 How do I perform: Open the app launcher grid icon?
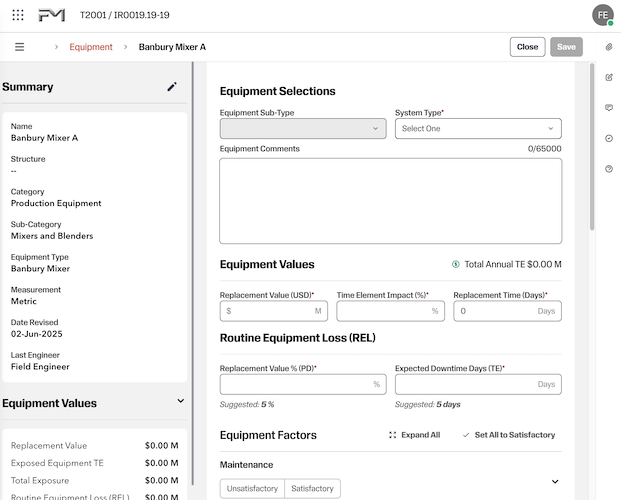(x=18, y=15)
